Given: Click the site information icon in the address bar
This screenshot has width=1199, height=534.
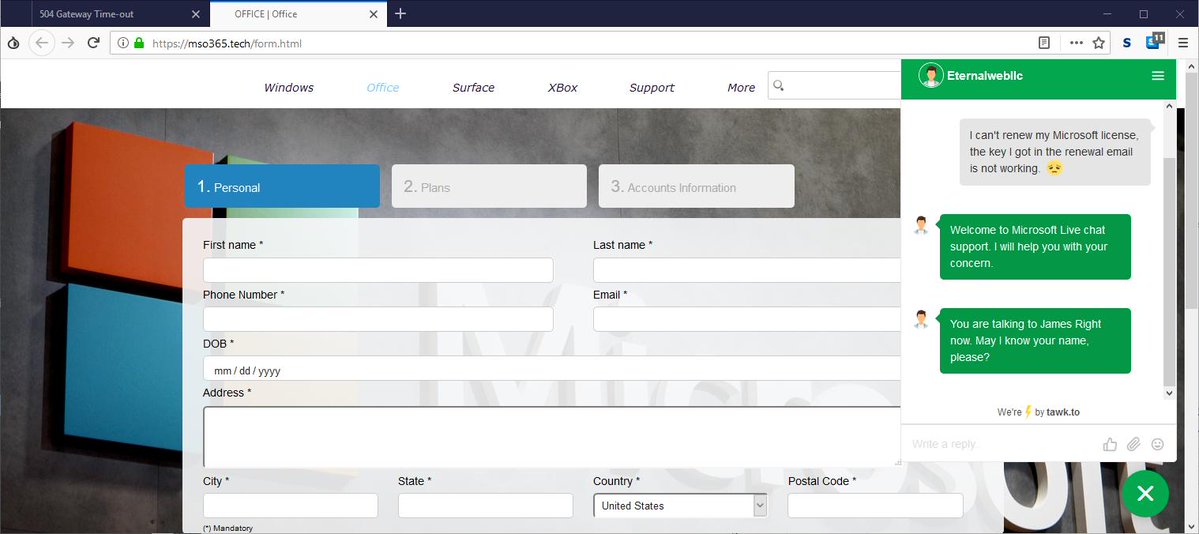Looking at the screenshot, I should (x=123, y=44).
